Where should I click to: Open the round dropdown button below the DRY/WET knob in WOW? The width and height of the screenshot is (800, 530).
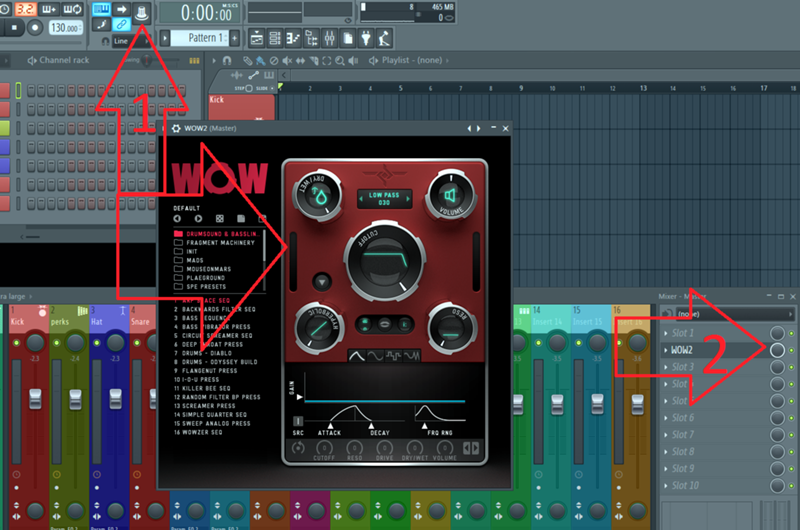[321, 282]
